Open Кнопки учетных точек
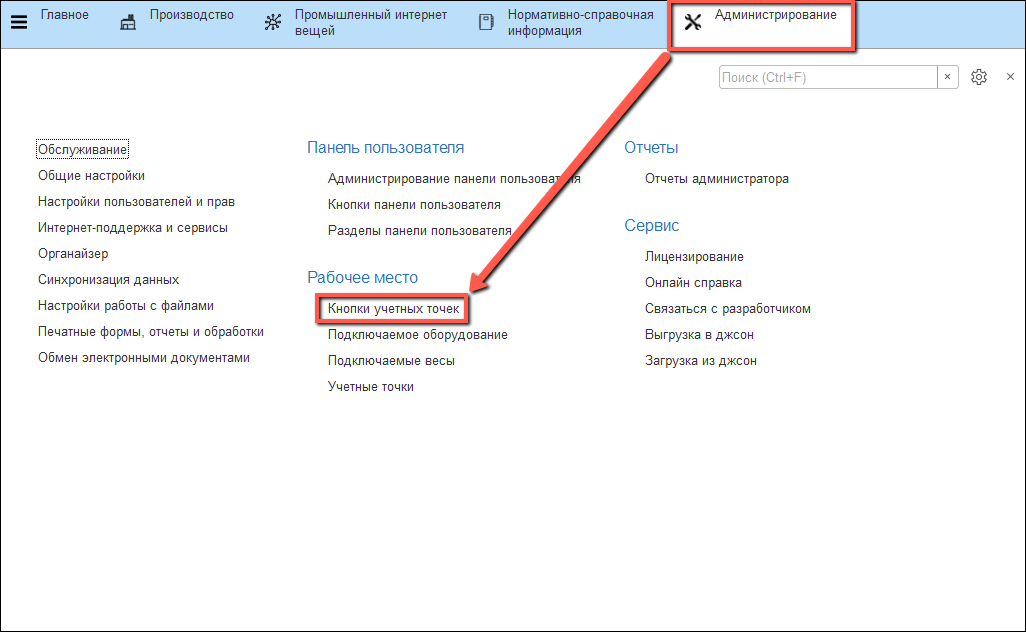This screenshot has width=1026, height=632. [393, 309]
